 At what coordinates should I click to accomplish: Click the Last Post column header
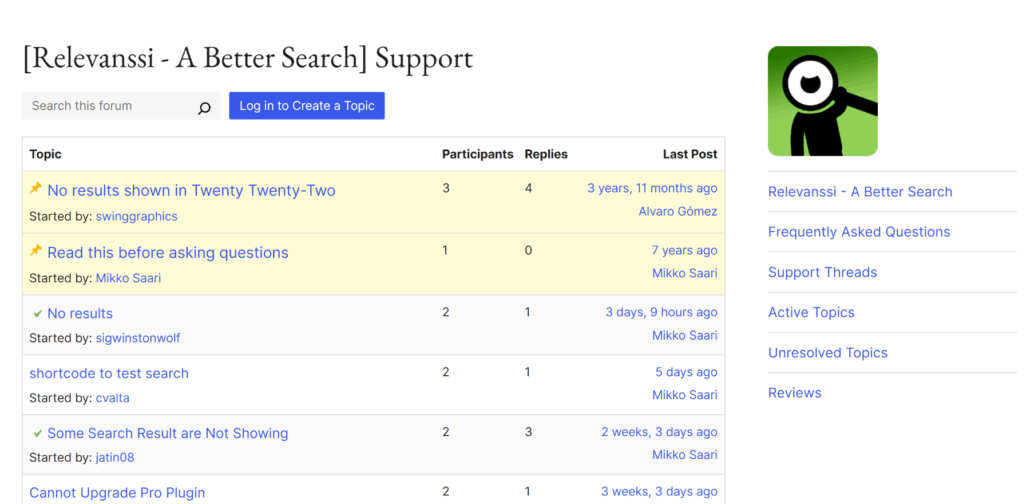coord(690,154)
